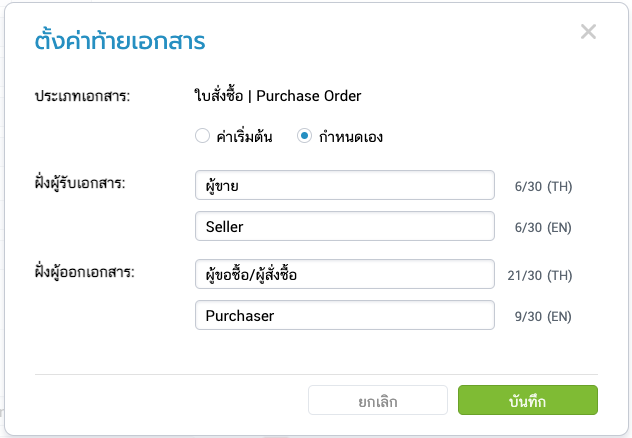Click the 6/30 (TH) character counter
This screenshot has width=632, height=438.
point(541,186)
